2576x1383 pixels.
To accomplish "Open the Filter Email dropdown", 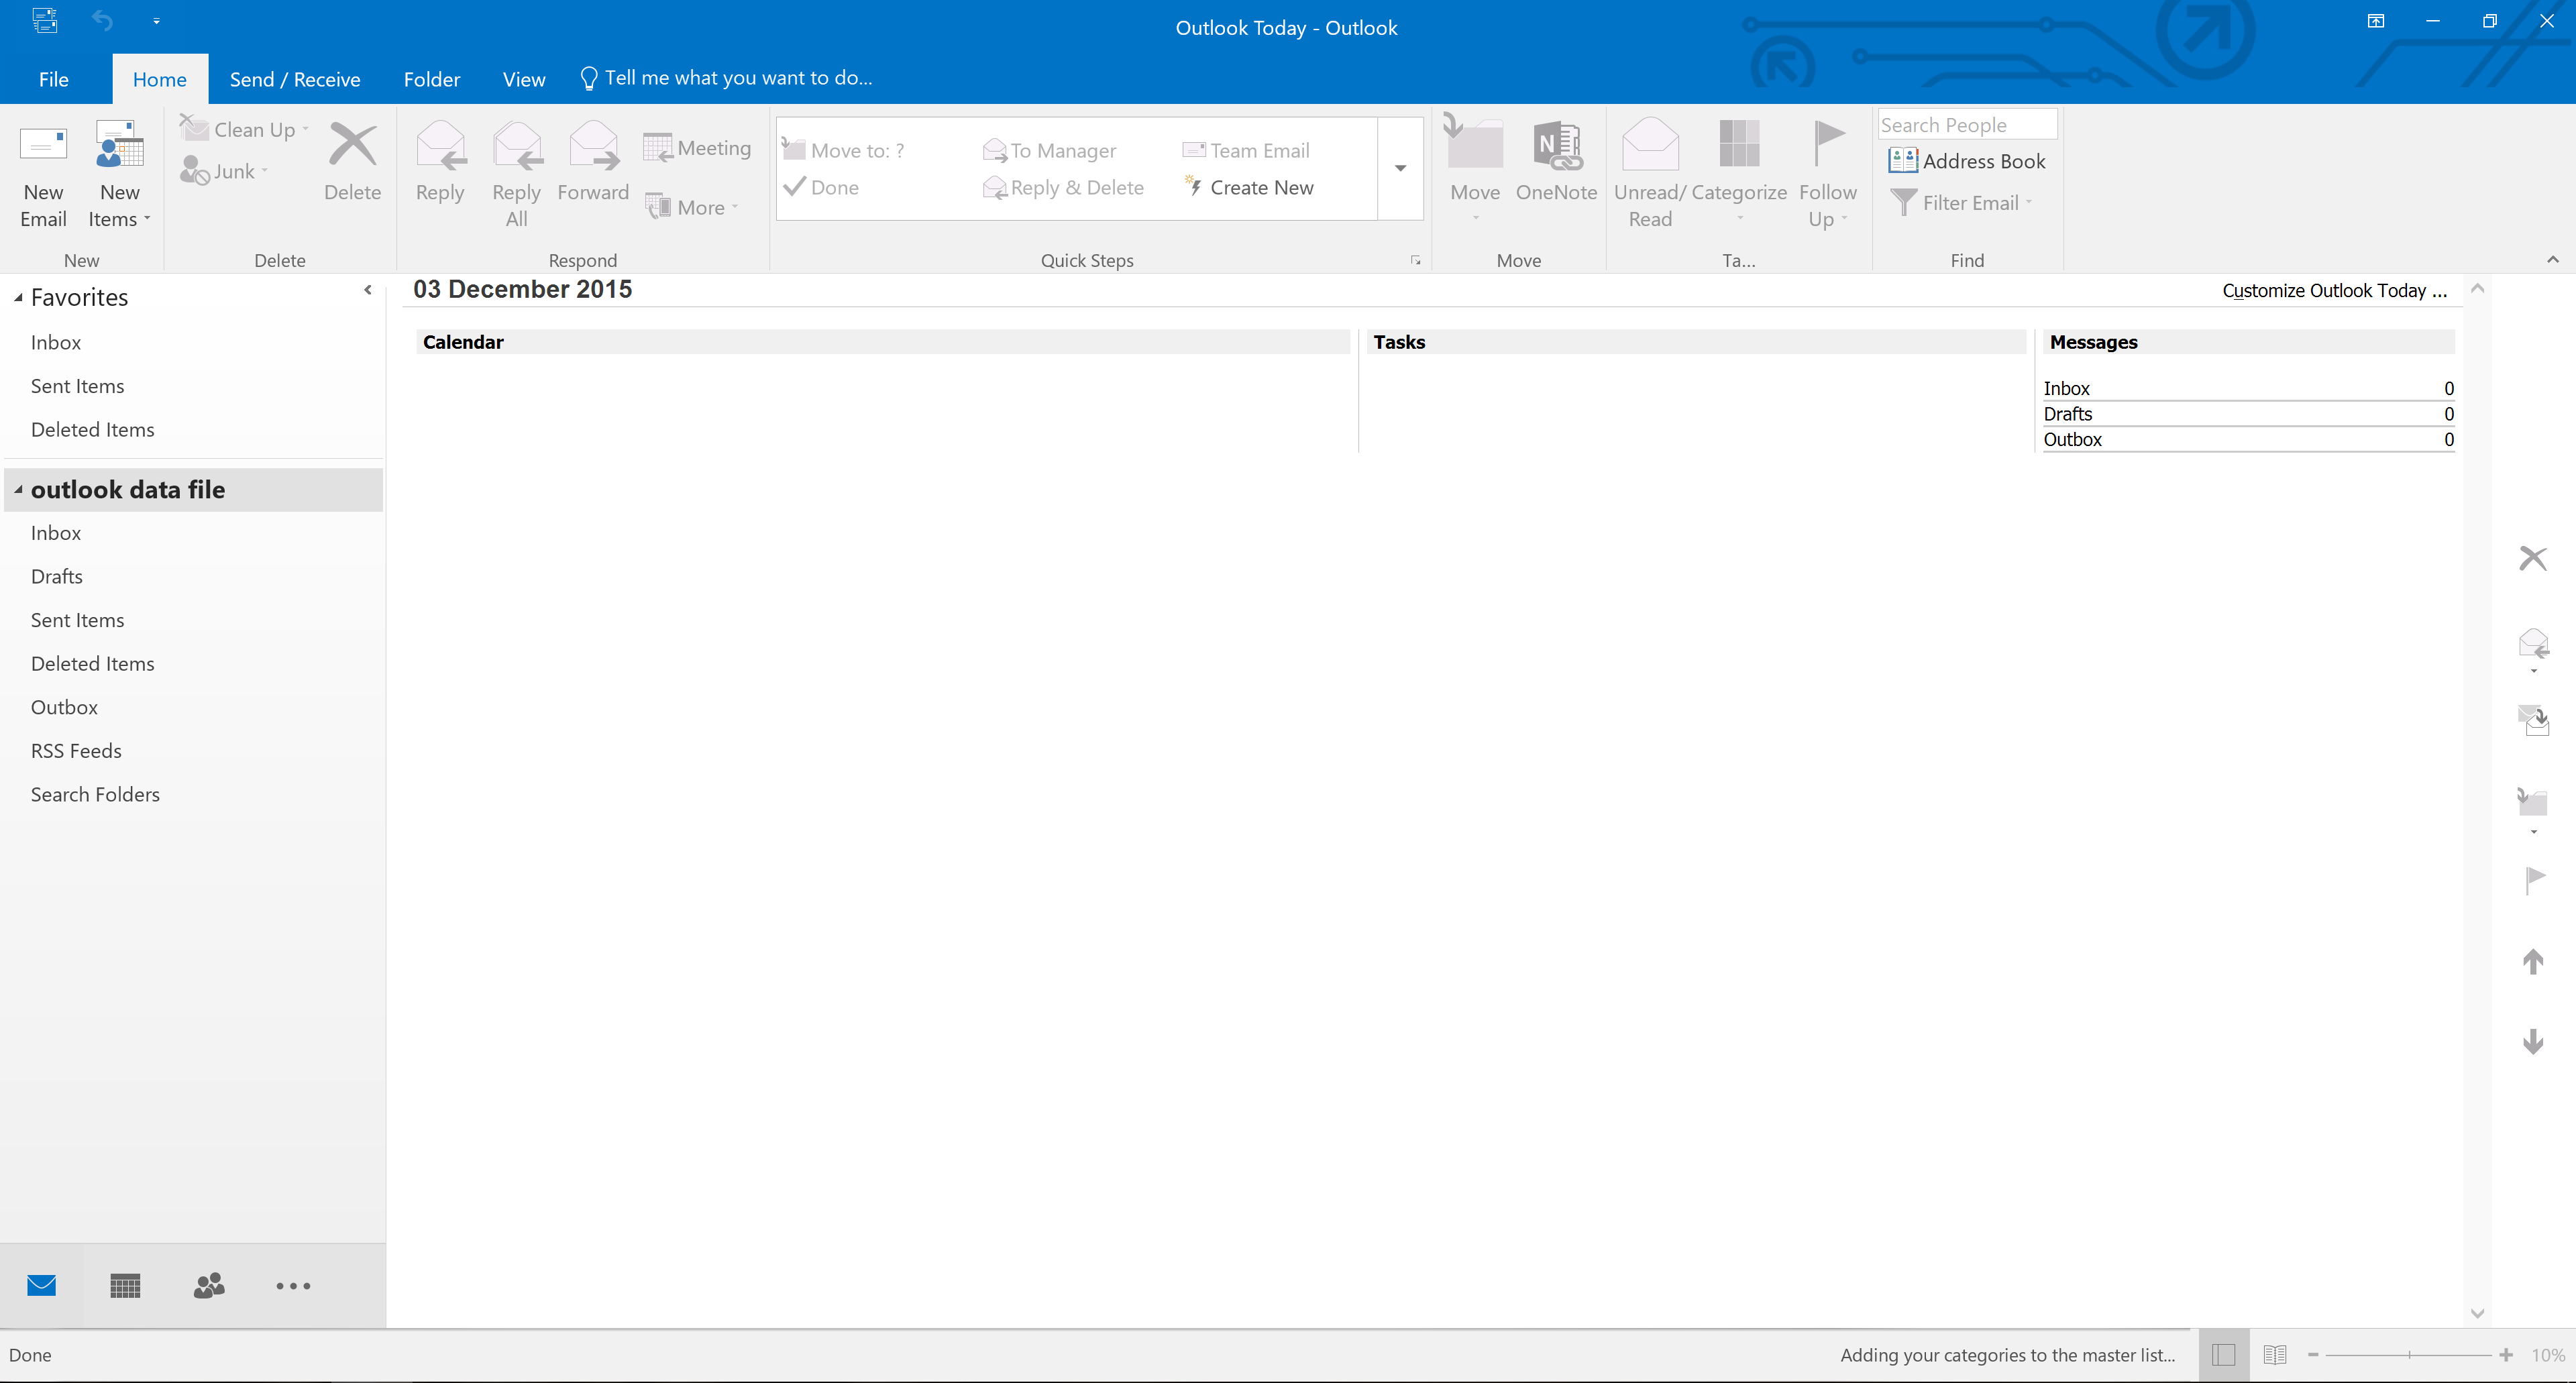I will tap(1961, 203).
